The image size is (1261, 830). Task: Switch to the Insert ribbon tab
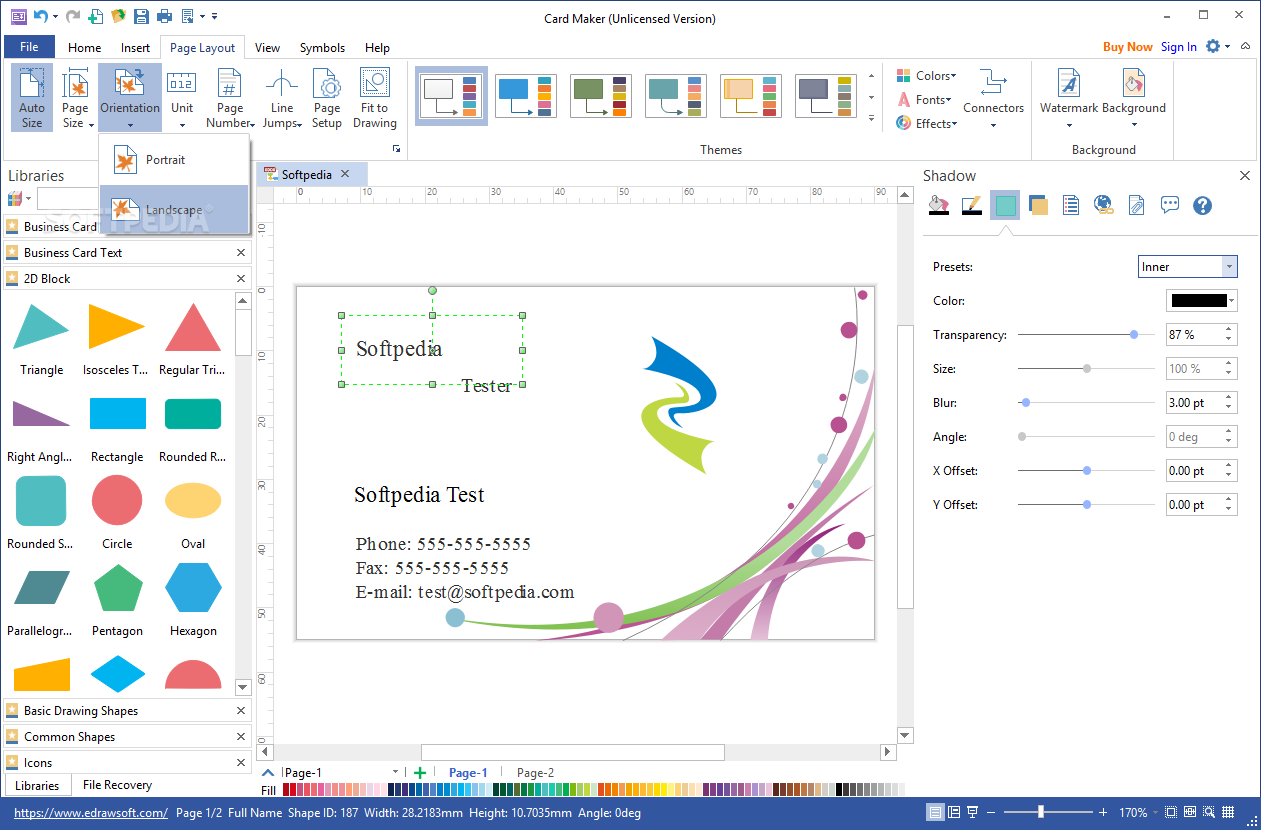point(135,47)
